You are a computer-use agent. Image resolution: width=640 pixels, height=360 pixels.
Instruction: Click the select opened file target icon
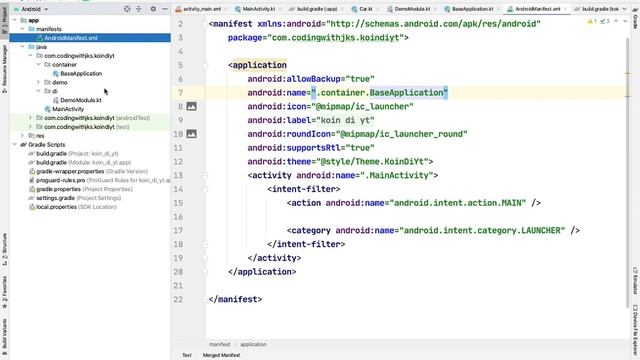point(127,9)
